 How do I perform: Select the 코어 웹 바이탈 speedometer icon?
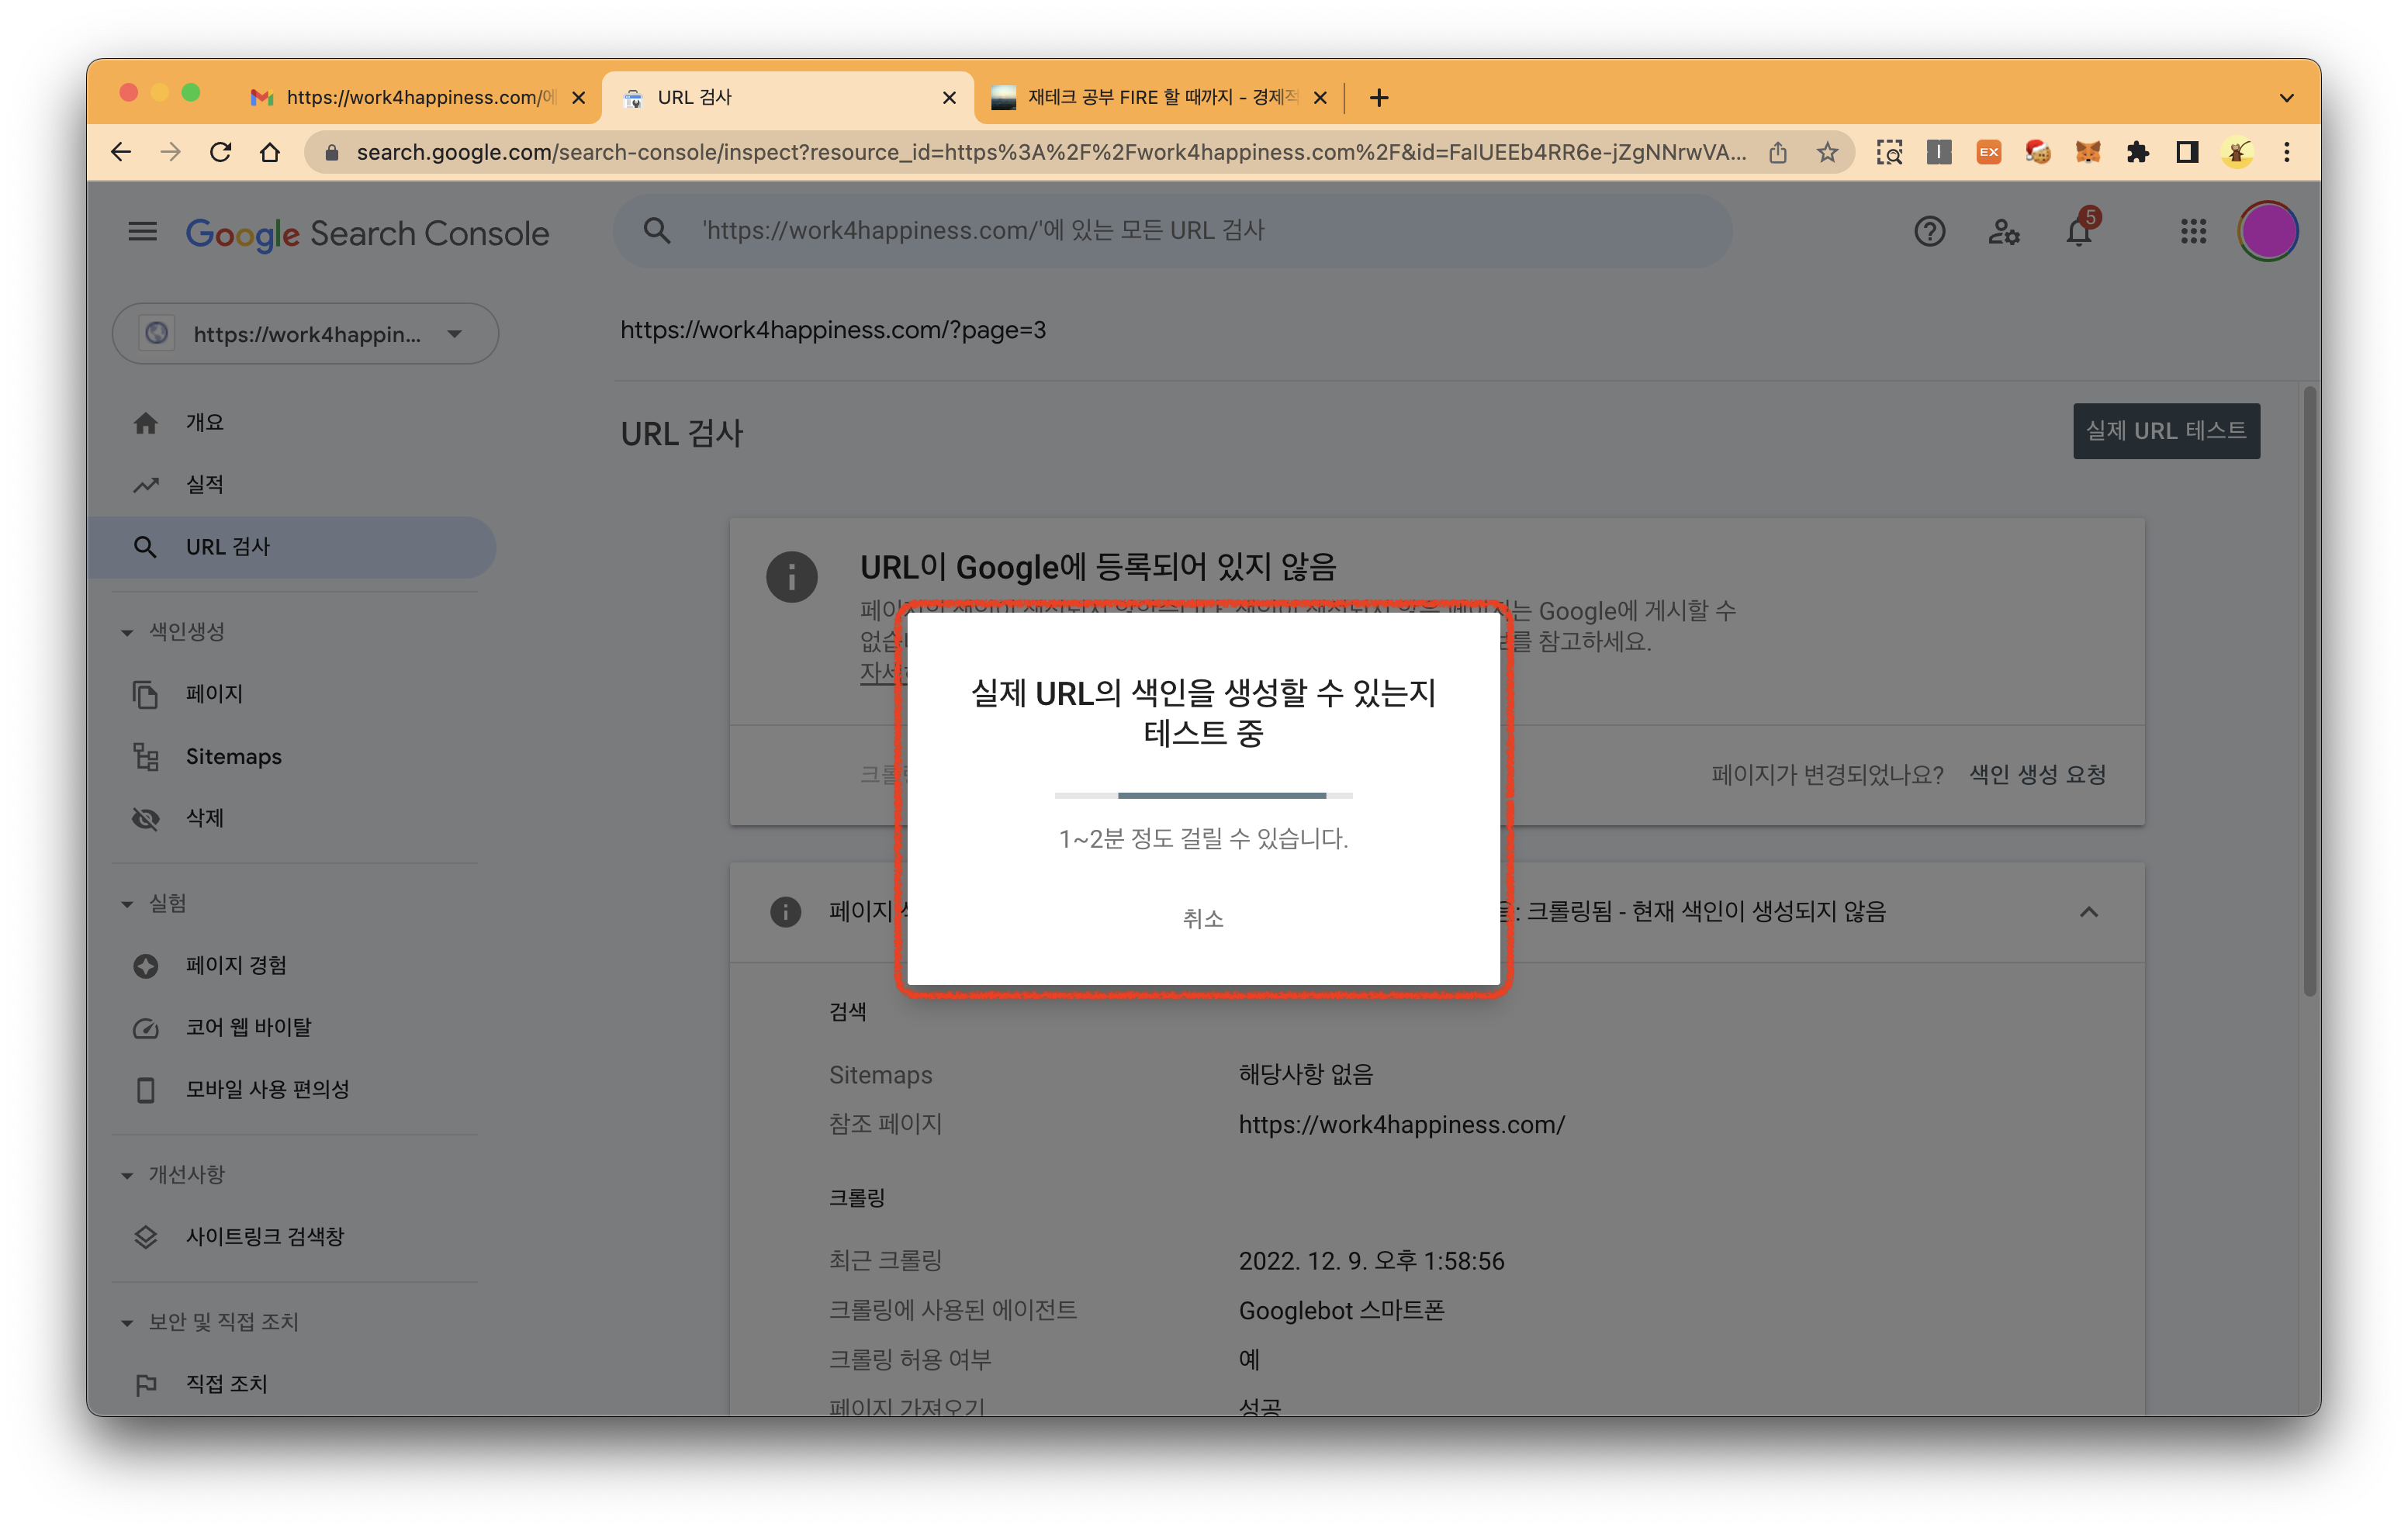pyautogui.click(x=146, y=1027)
